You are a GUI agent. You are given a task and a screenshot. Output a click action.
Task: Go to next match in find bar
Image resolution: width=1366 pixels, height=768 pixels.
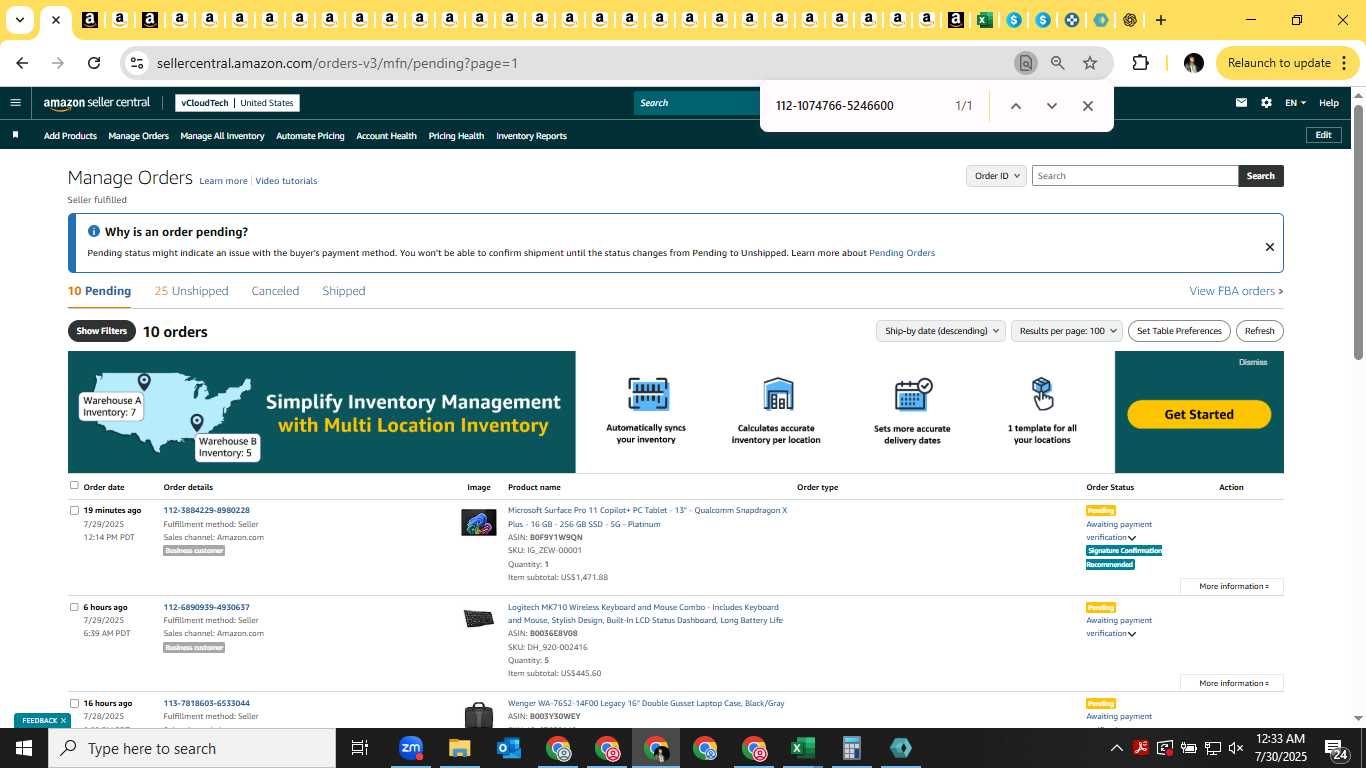pyautogui.click(x=1051, y=106)
